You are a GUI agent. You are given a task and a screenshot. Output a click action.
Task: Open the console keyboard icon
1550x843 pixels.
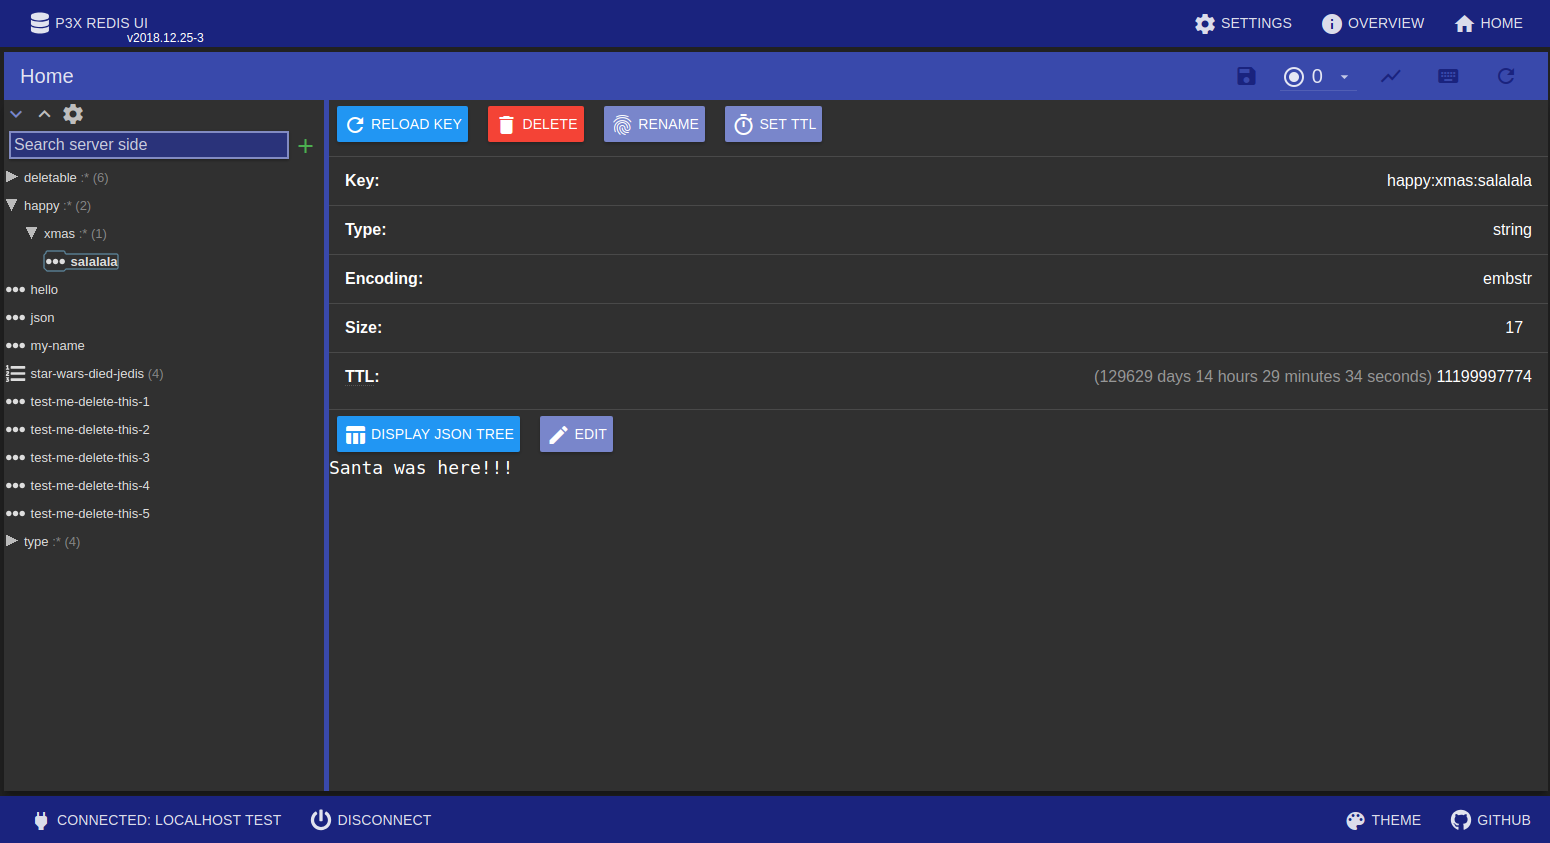[x=1448, y=76]
